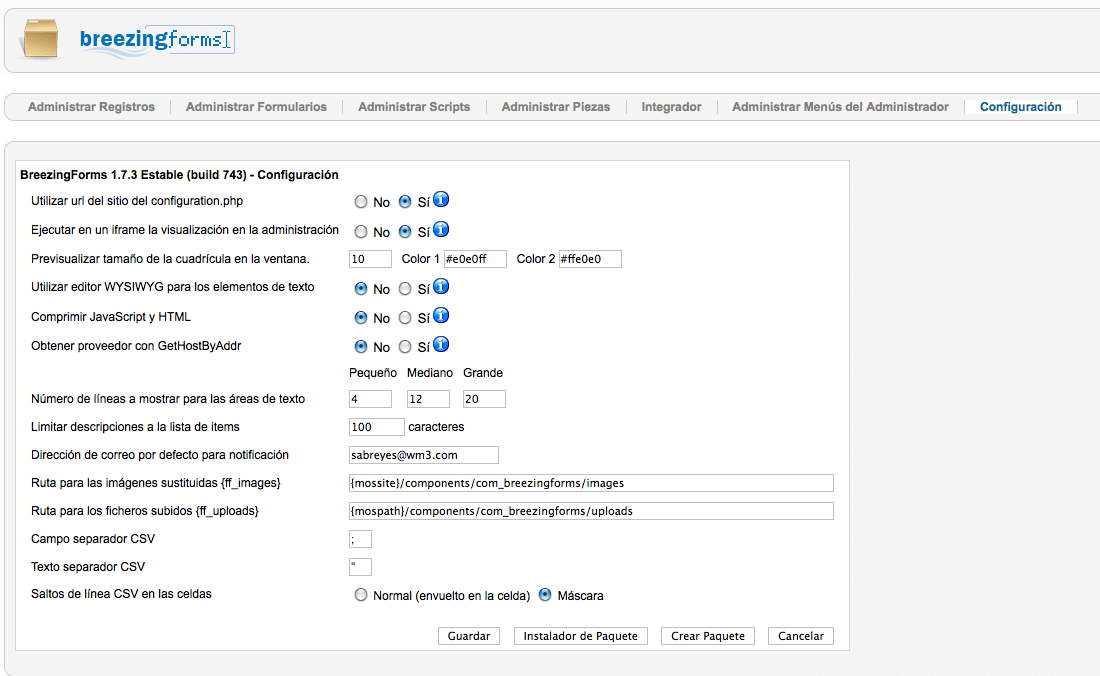Open Configuración tab
1100x676 pixels.
pyautogui.click(x=1021, y=107)
